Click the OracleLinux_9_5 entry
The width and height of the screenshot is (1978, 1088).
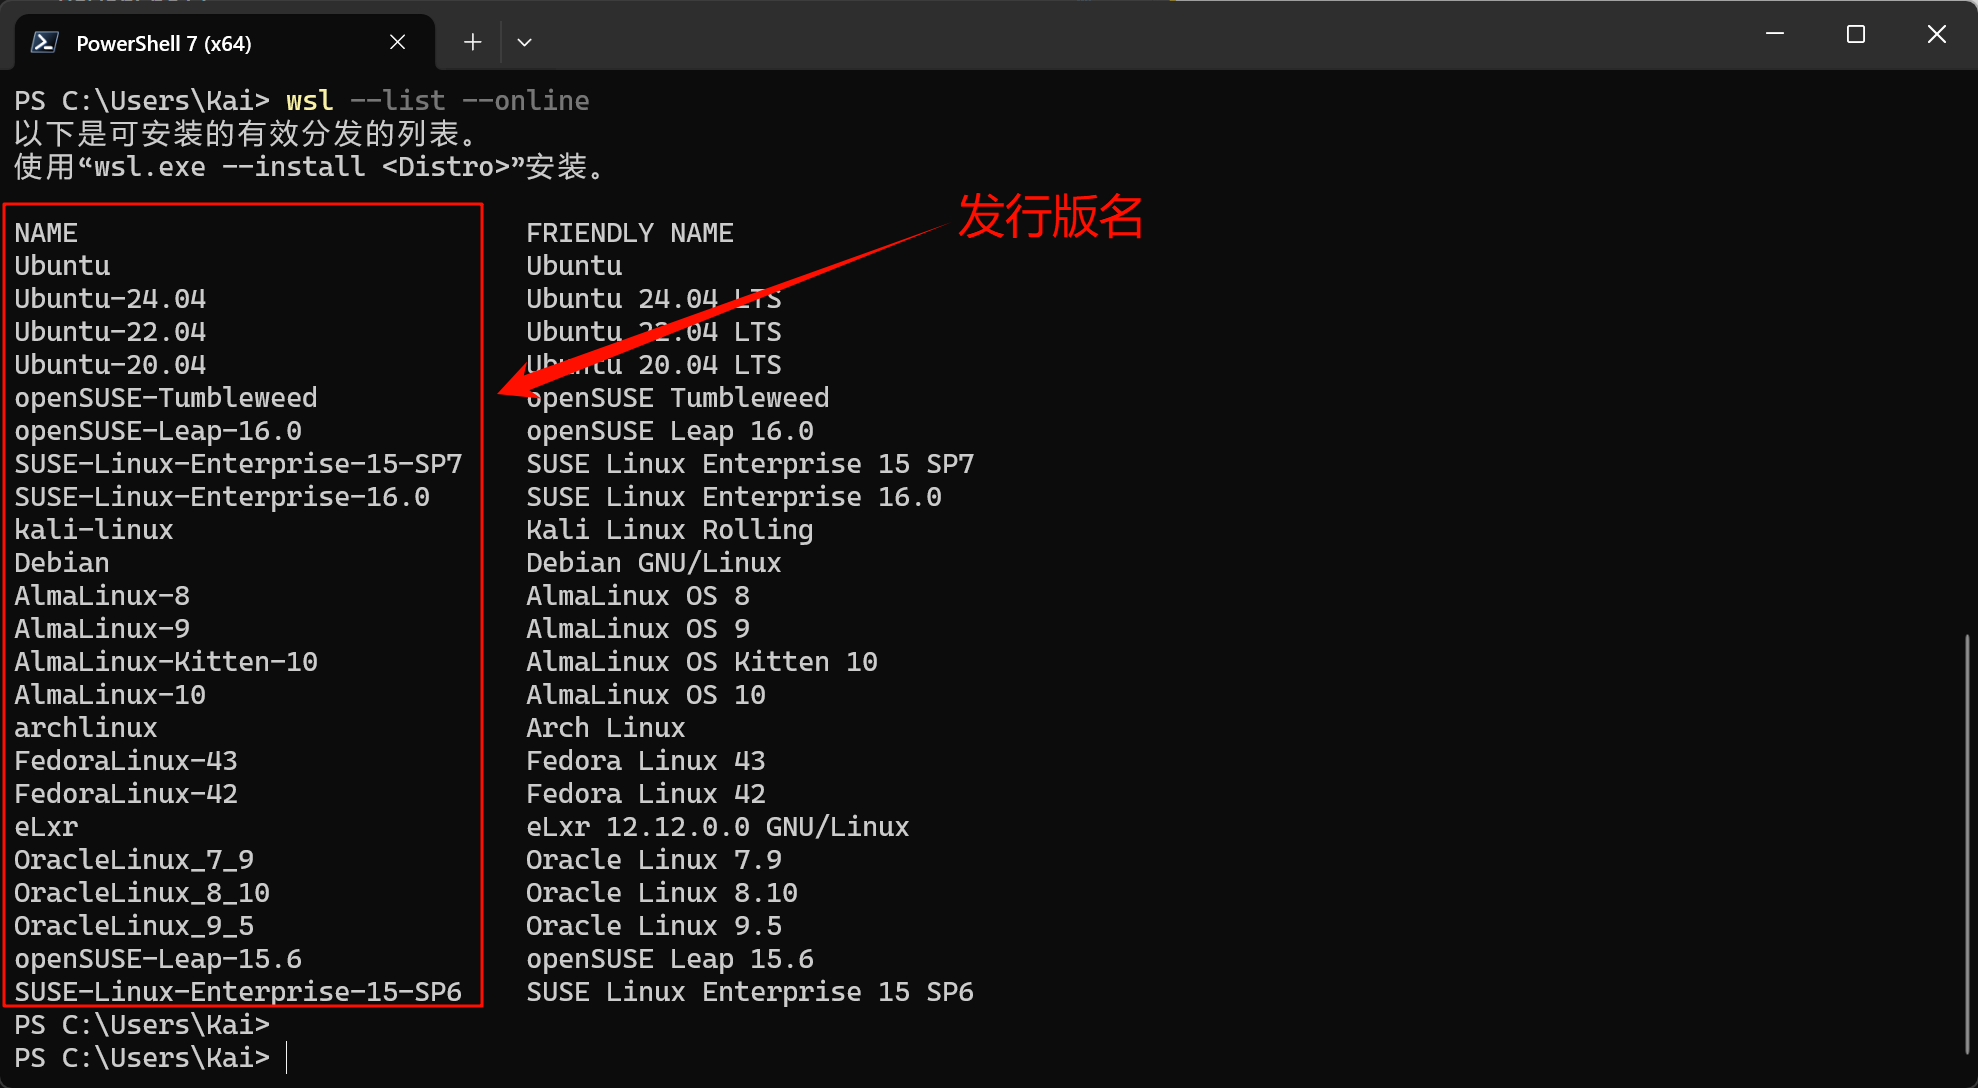134,926
